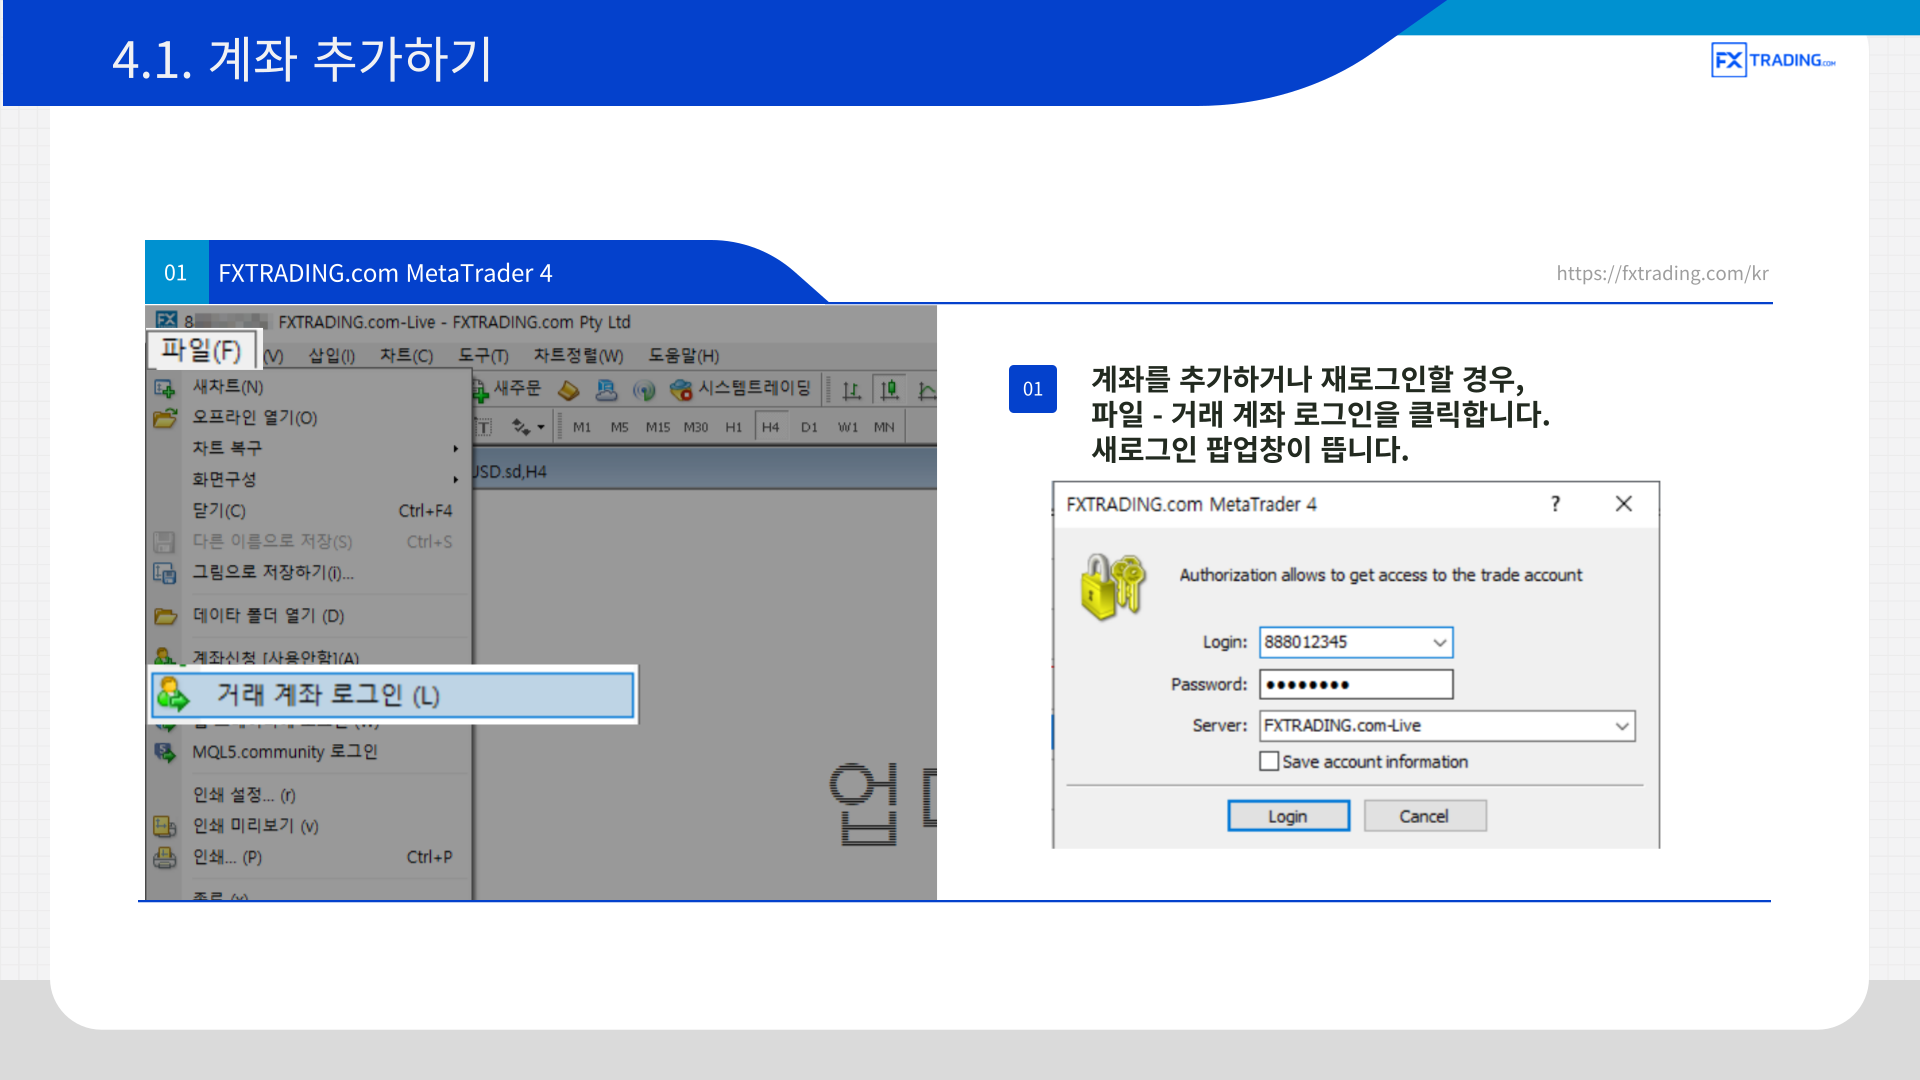Viewport: 1920px width, 1080px height.
Task: Click save-as-picture icon beside 그림으로 저장하기
Action: 165,573
